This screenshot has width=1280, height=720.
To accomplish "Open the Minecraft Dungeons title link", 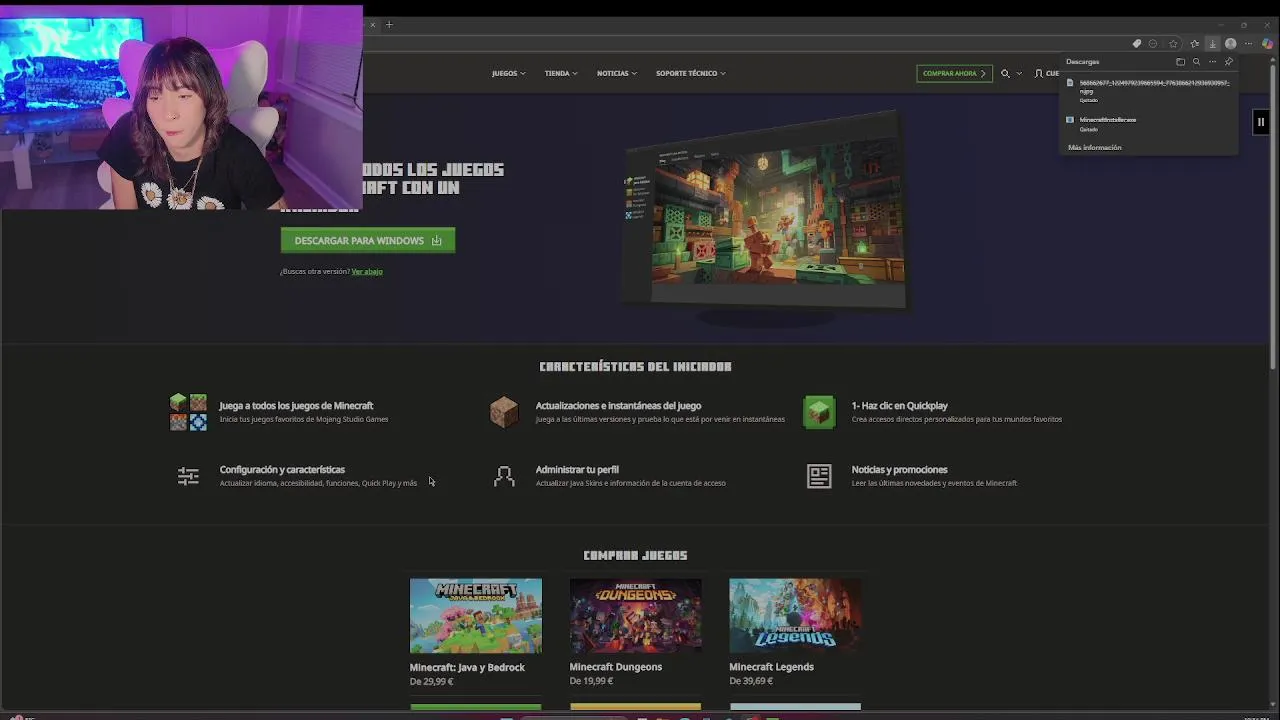I will [616, 667].
